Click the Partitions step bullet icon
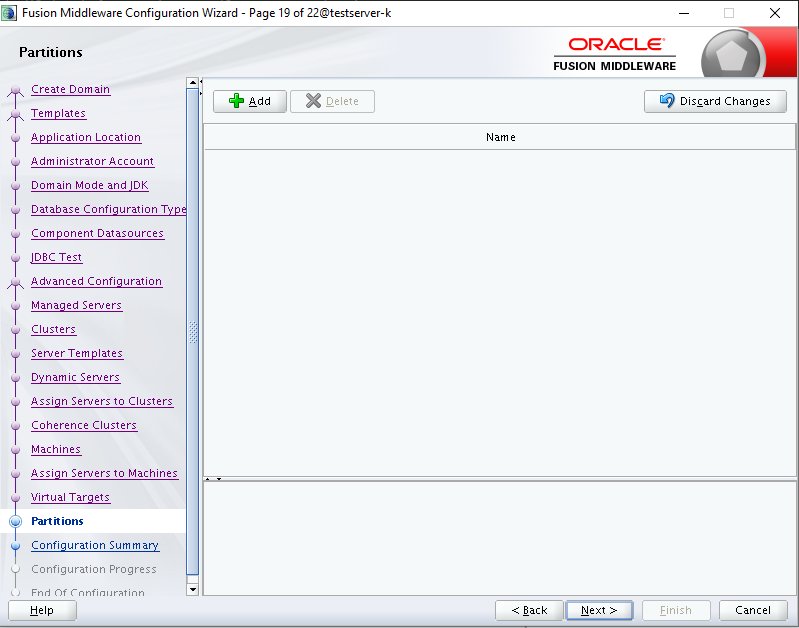Image resolution: width=799 pixels, height=628 pixels. point(16,521)
